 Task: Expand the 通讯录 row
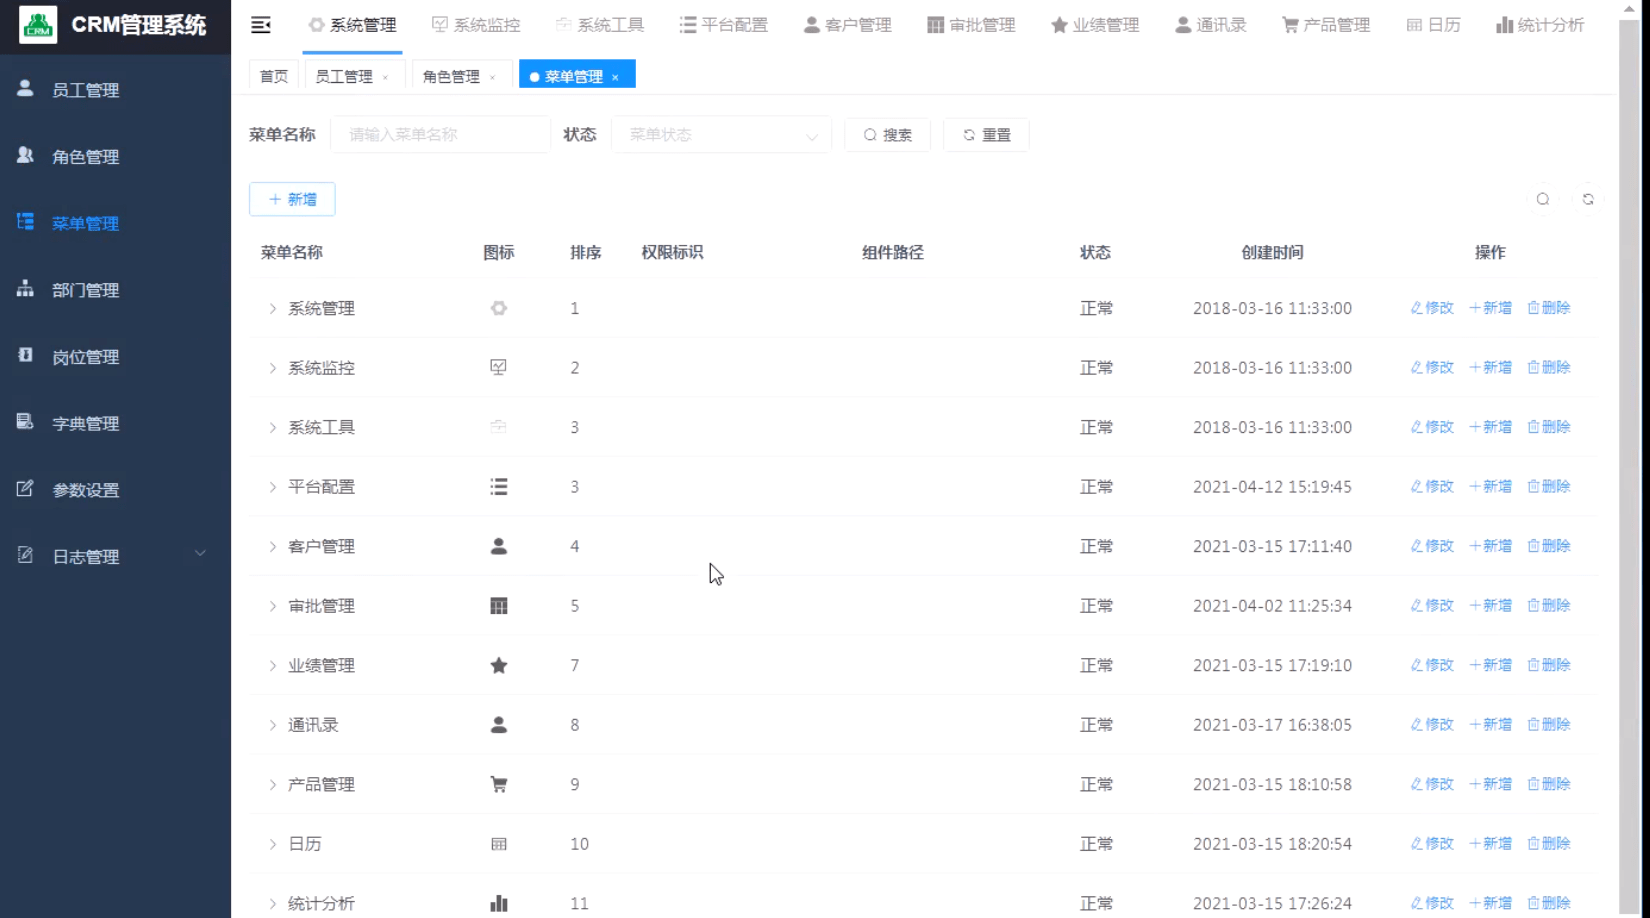272,725
